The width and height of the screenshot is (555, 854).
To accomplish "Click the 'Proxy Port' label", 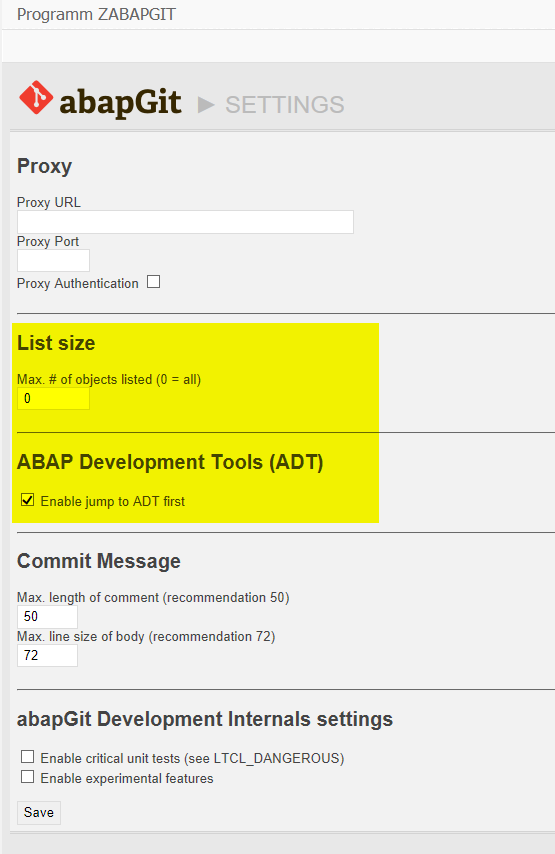I will coord(48,241).
